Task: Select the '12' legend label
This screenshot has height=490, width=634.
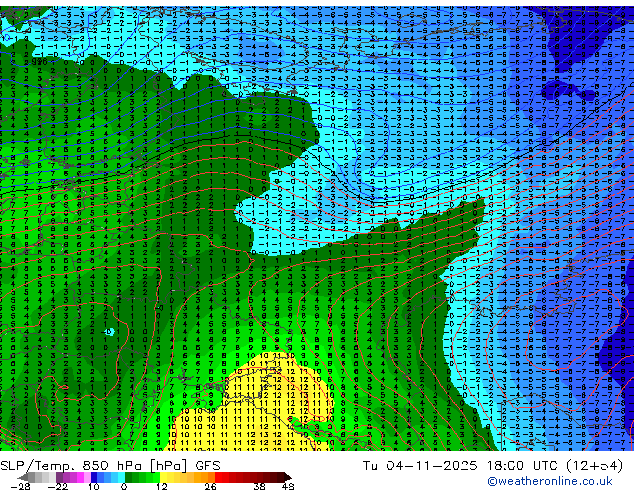Action: (162, 486)
